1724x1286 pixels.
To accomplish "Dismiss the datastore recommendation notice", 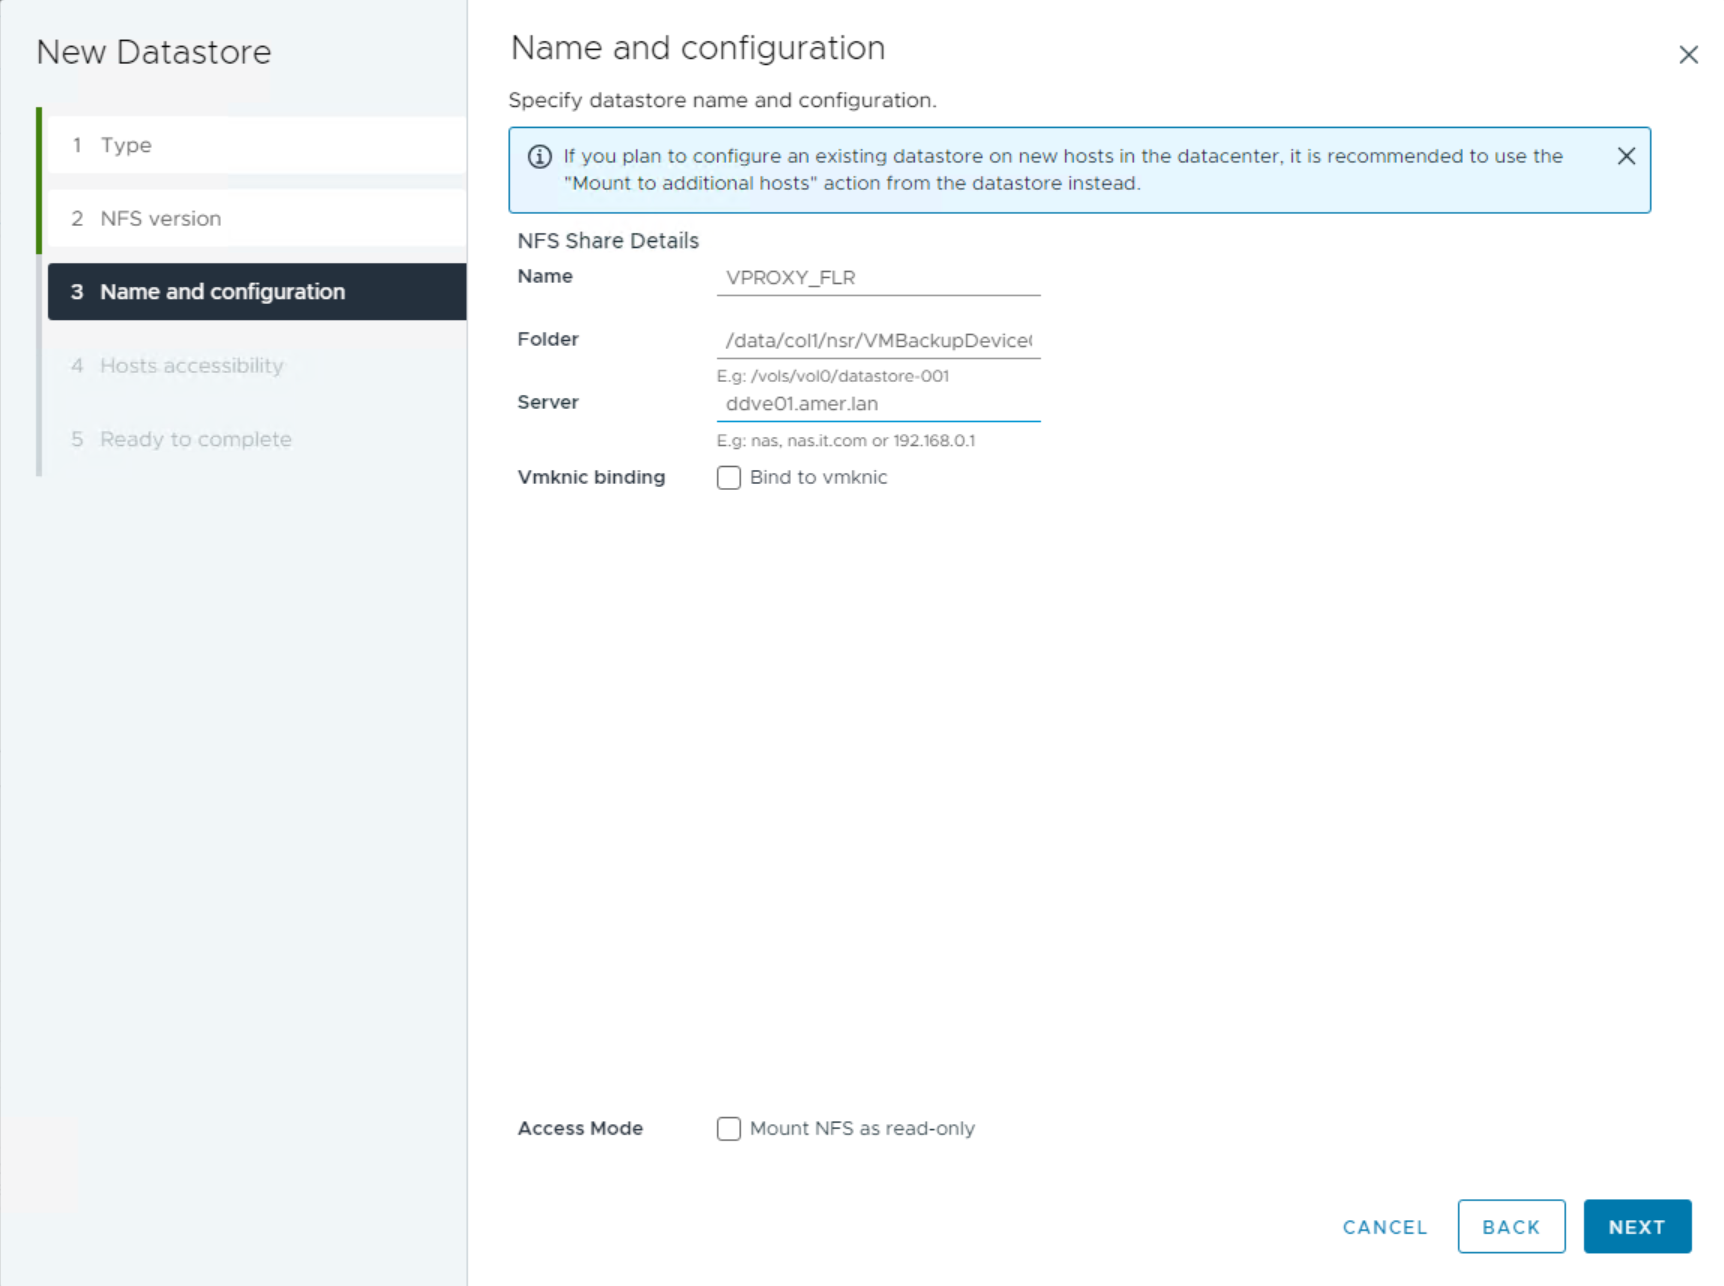I will 1625,156.
